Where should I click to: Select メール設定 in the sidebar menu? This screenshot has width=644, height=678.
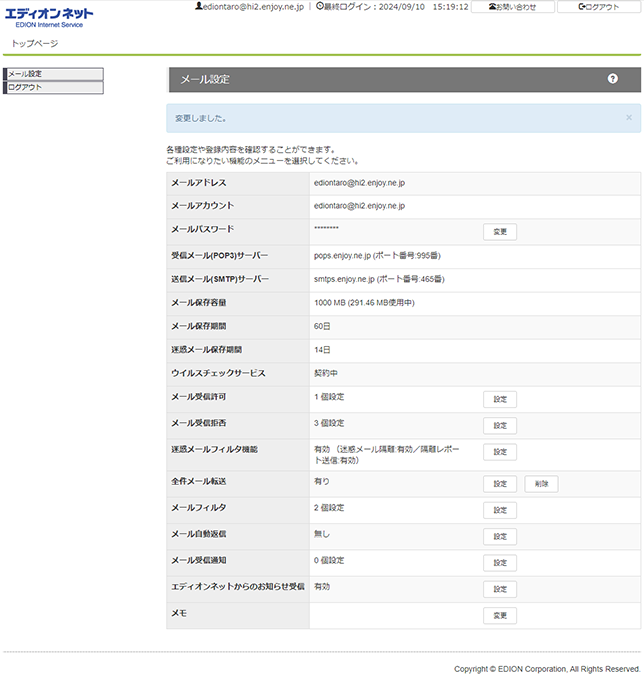point(54,74)
